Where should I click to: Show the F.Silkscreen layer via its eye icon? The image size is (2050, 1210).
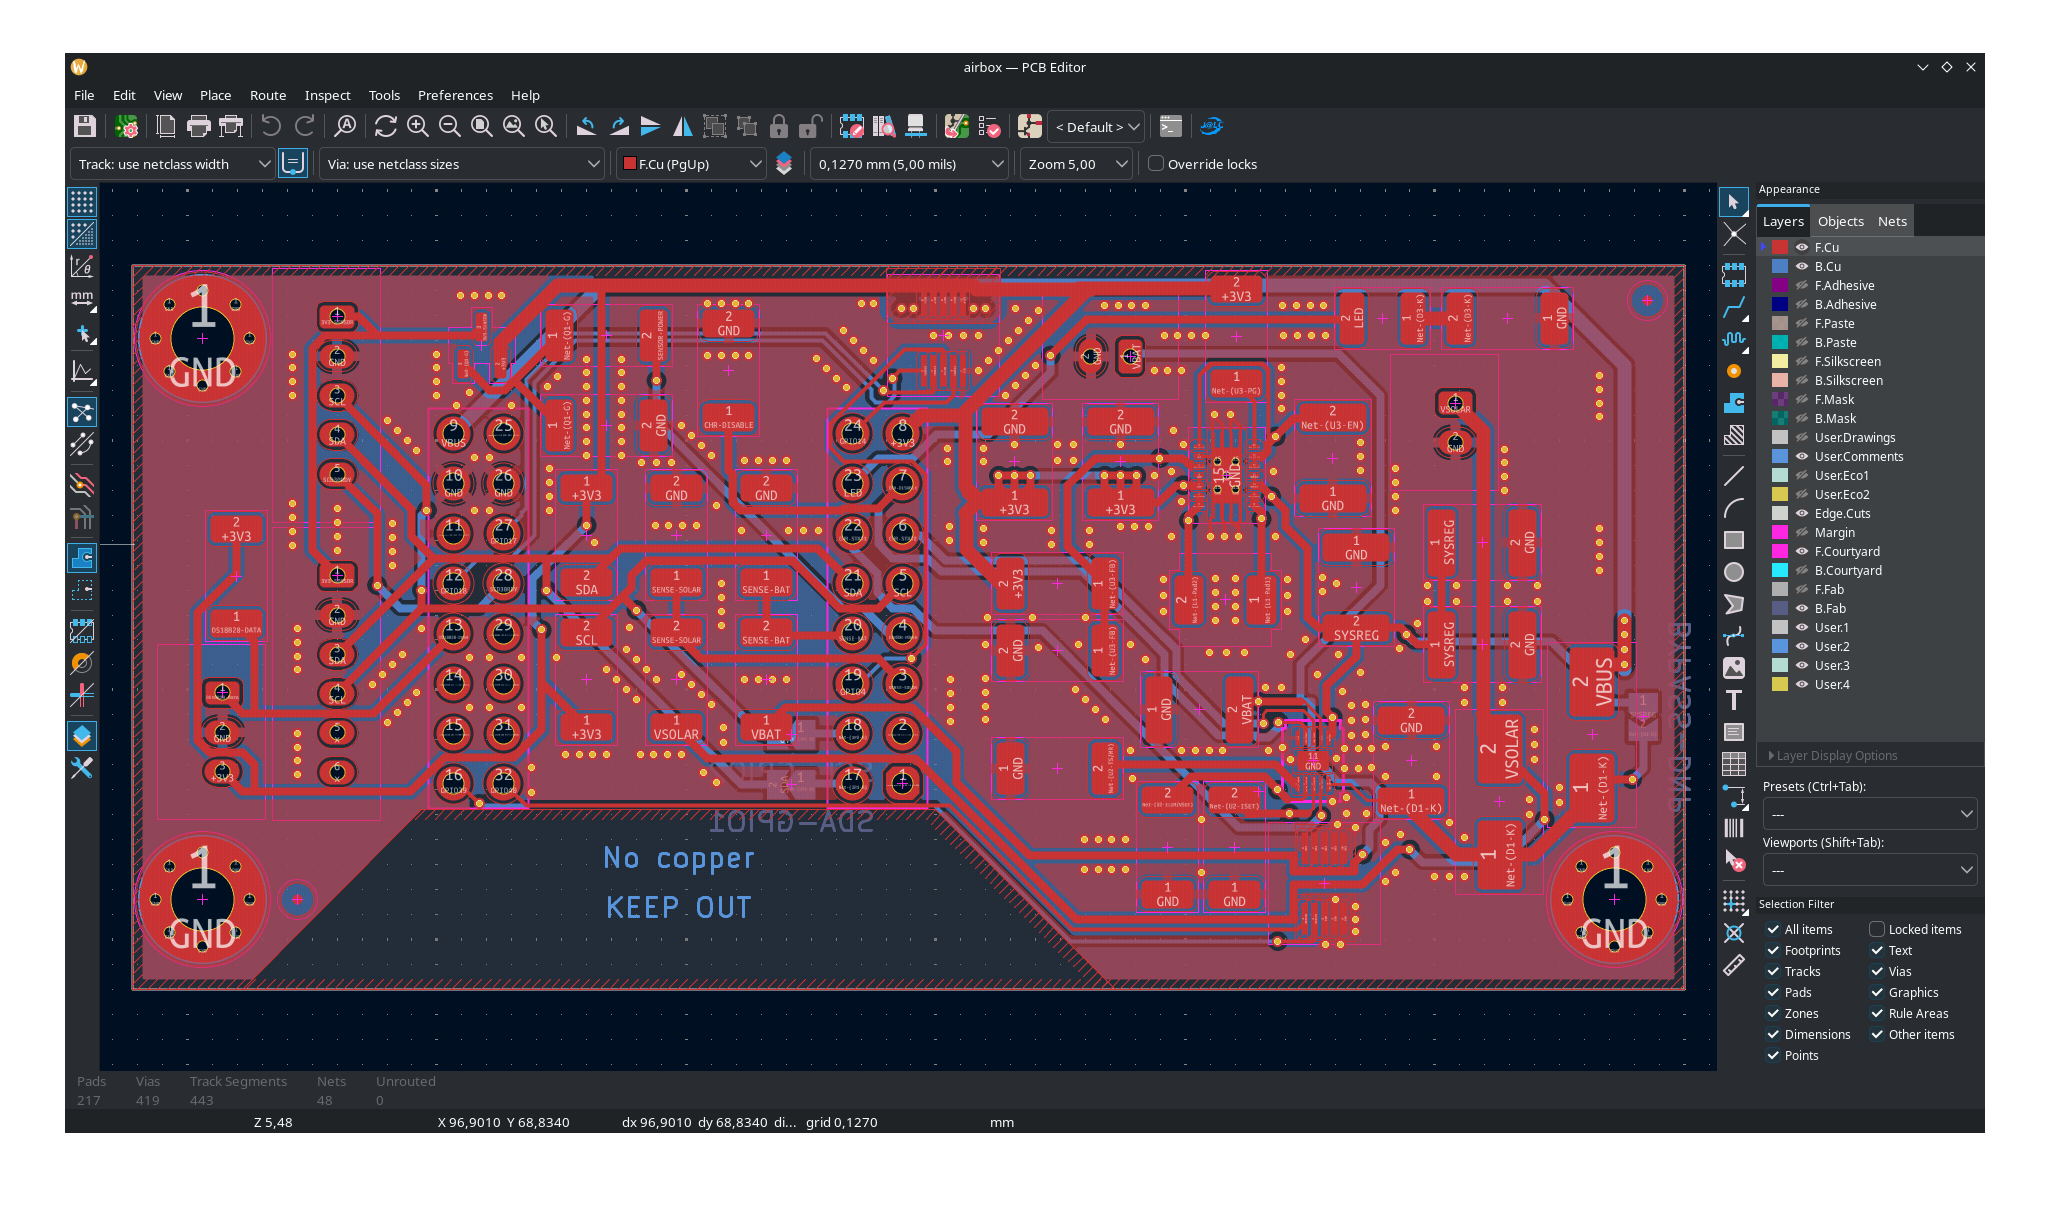click(1802, 361)
